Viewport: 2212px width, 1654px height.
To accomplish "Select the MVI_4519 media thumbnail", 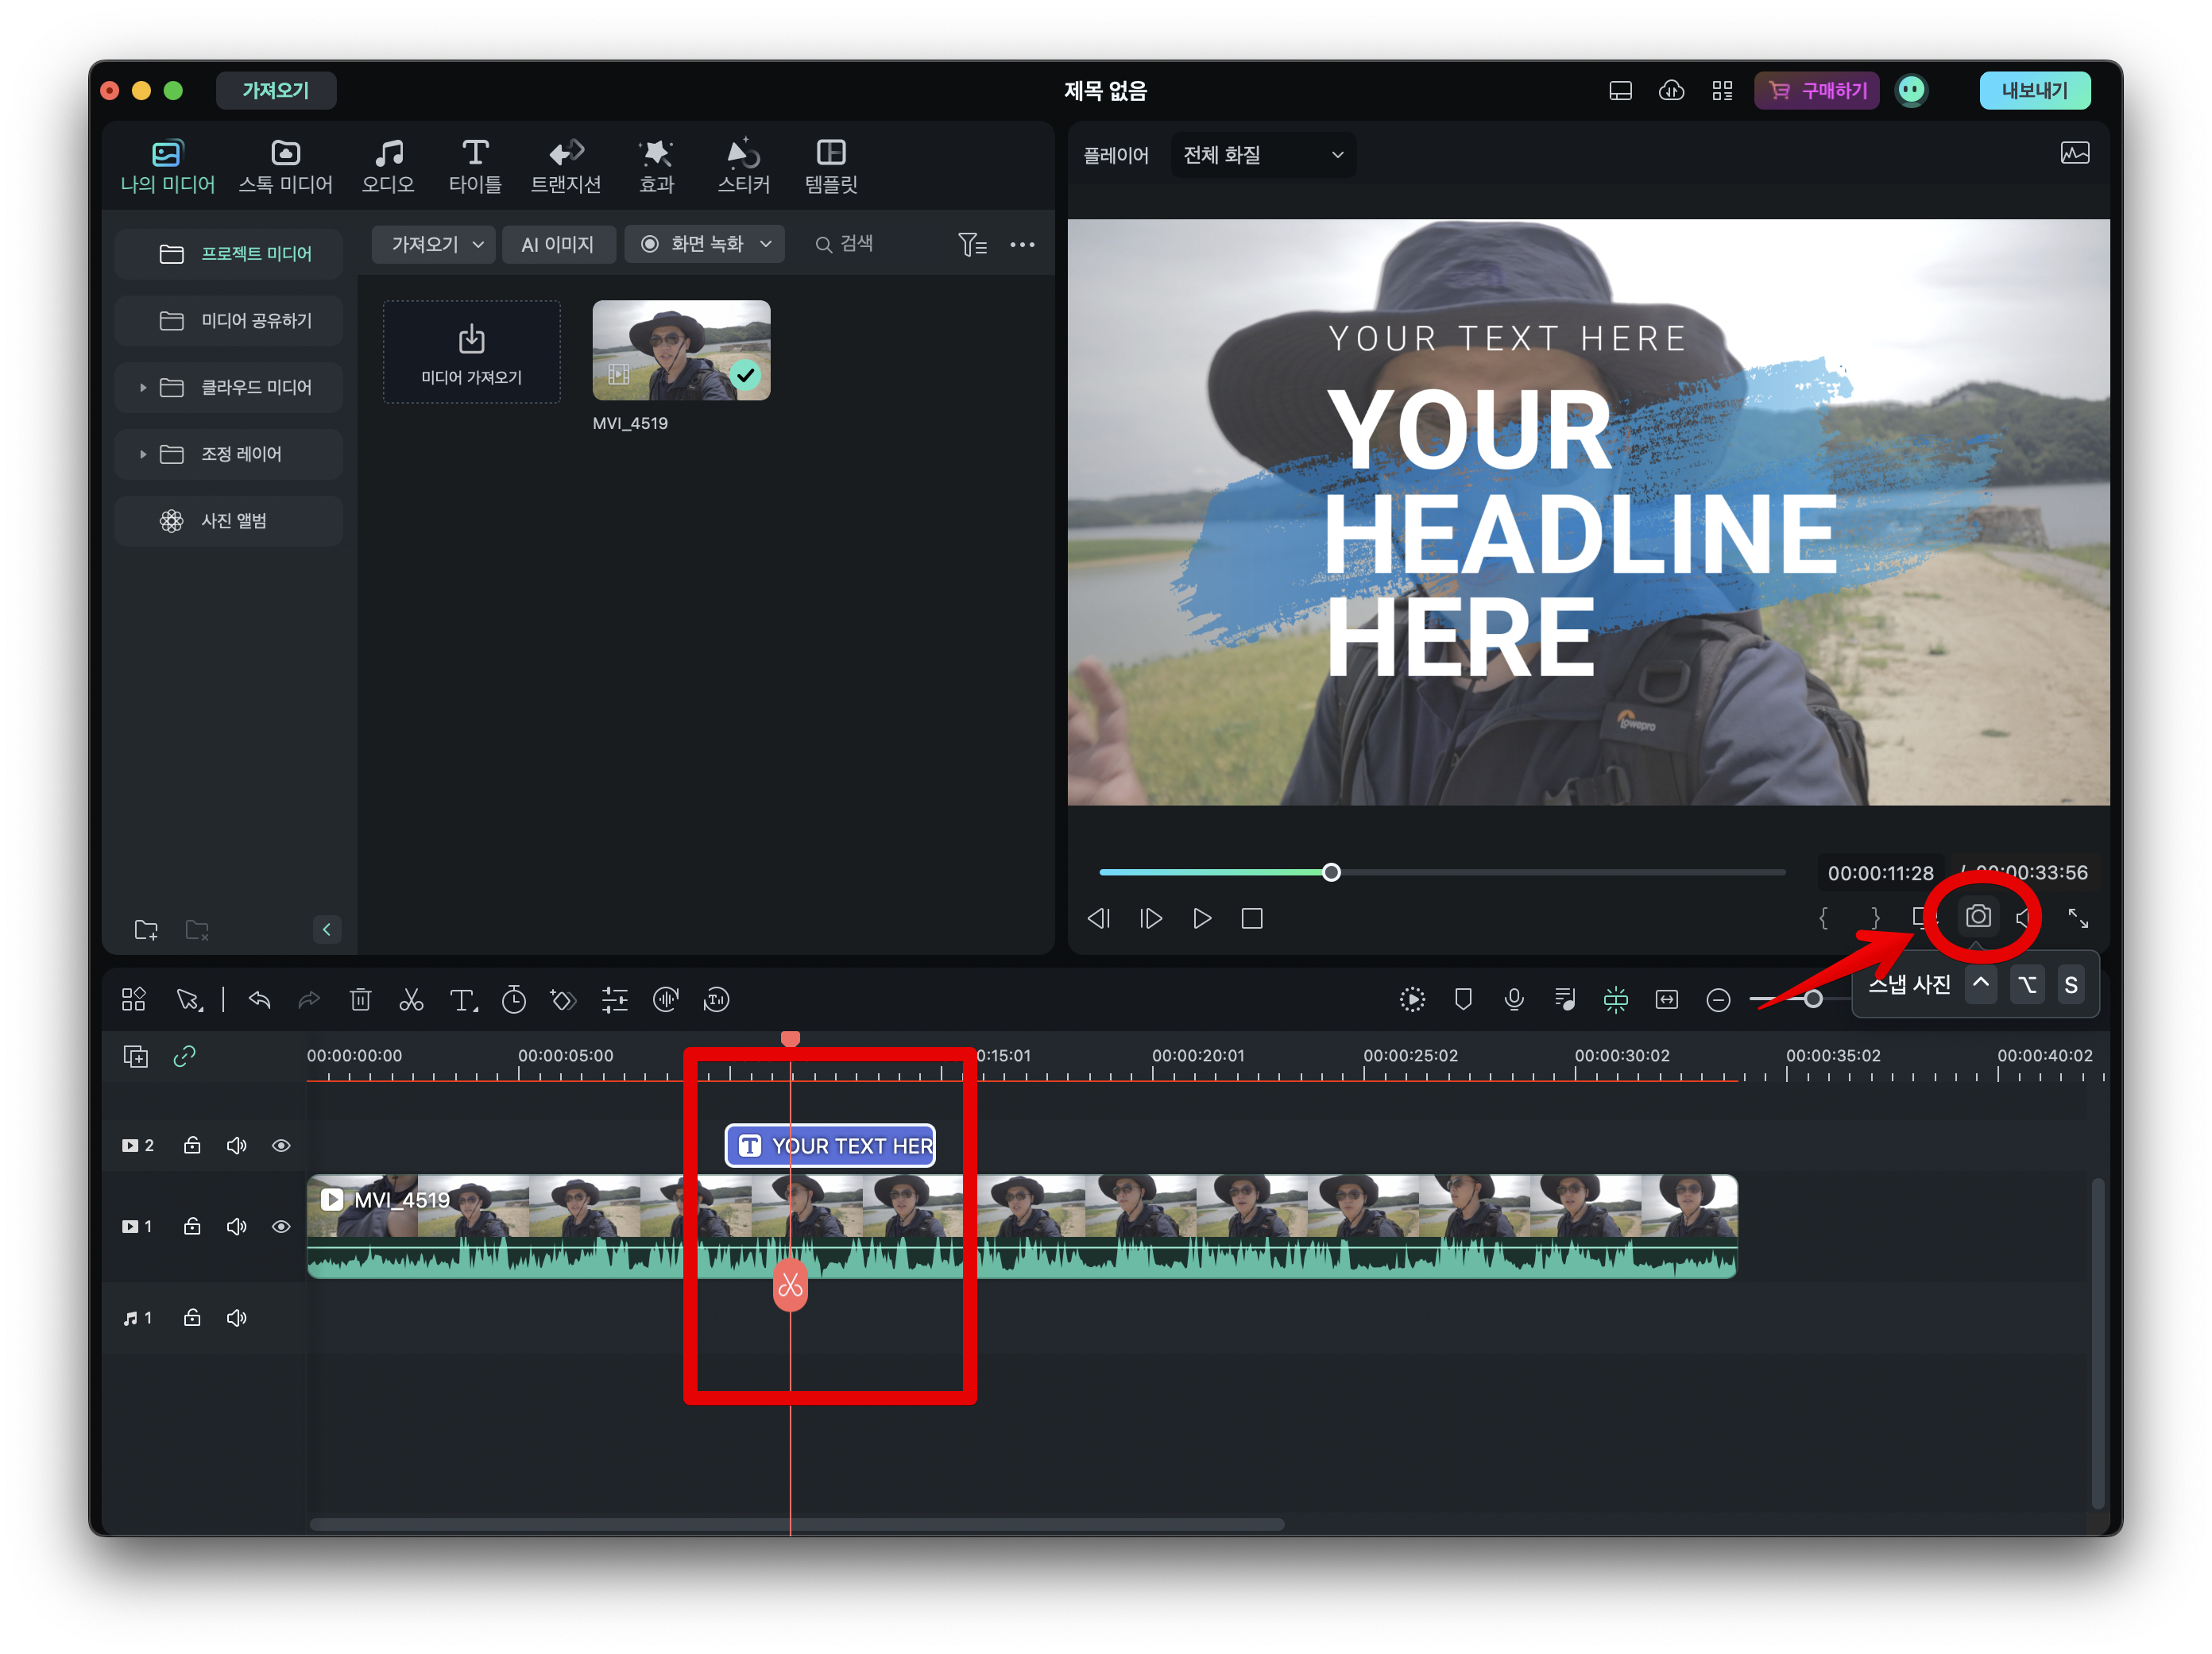I will click(681, 350).
